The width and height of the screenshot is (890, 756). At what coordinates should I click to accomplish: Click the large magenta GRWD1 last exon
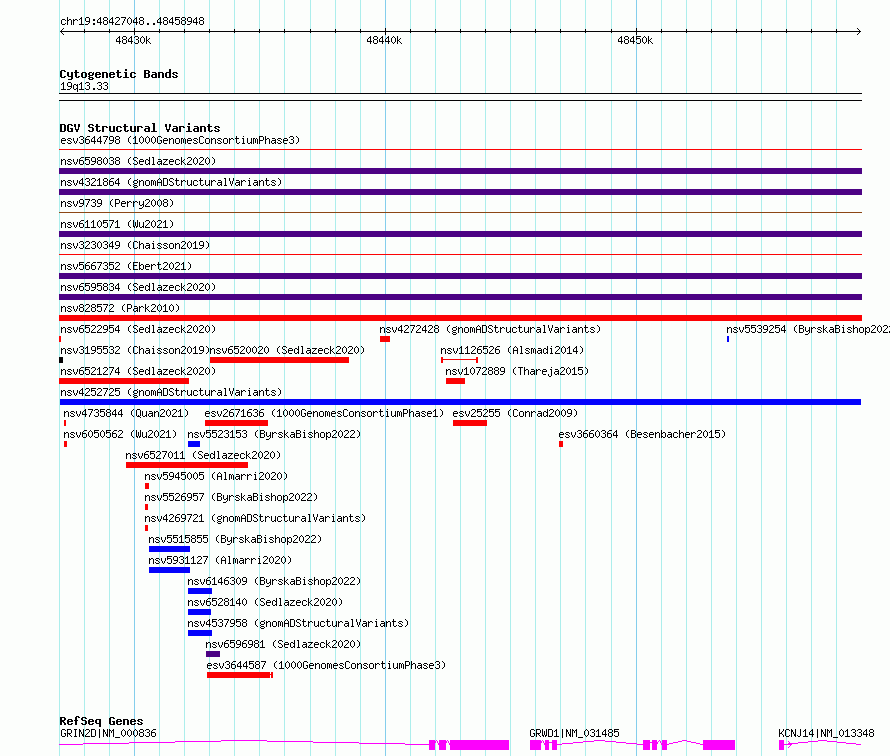tap(719, 745)
